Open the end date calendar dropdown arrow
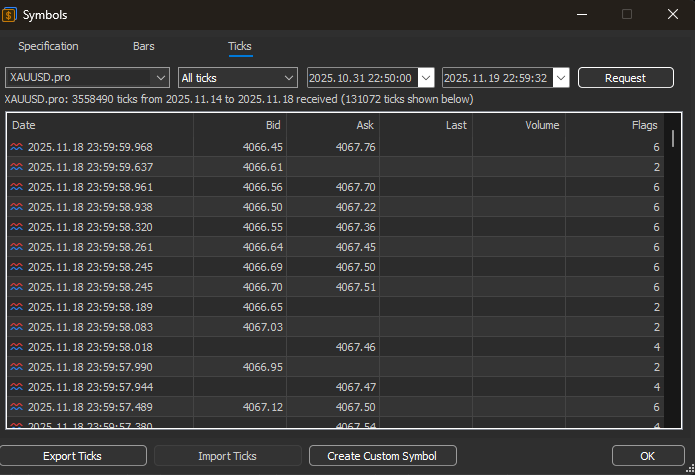 click(x=561, y=78)
